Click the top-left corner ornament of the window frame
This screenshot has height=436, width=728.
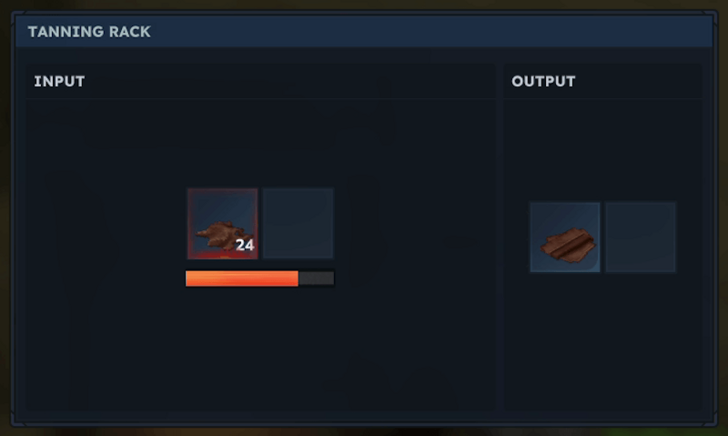(18, 18)
